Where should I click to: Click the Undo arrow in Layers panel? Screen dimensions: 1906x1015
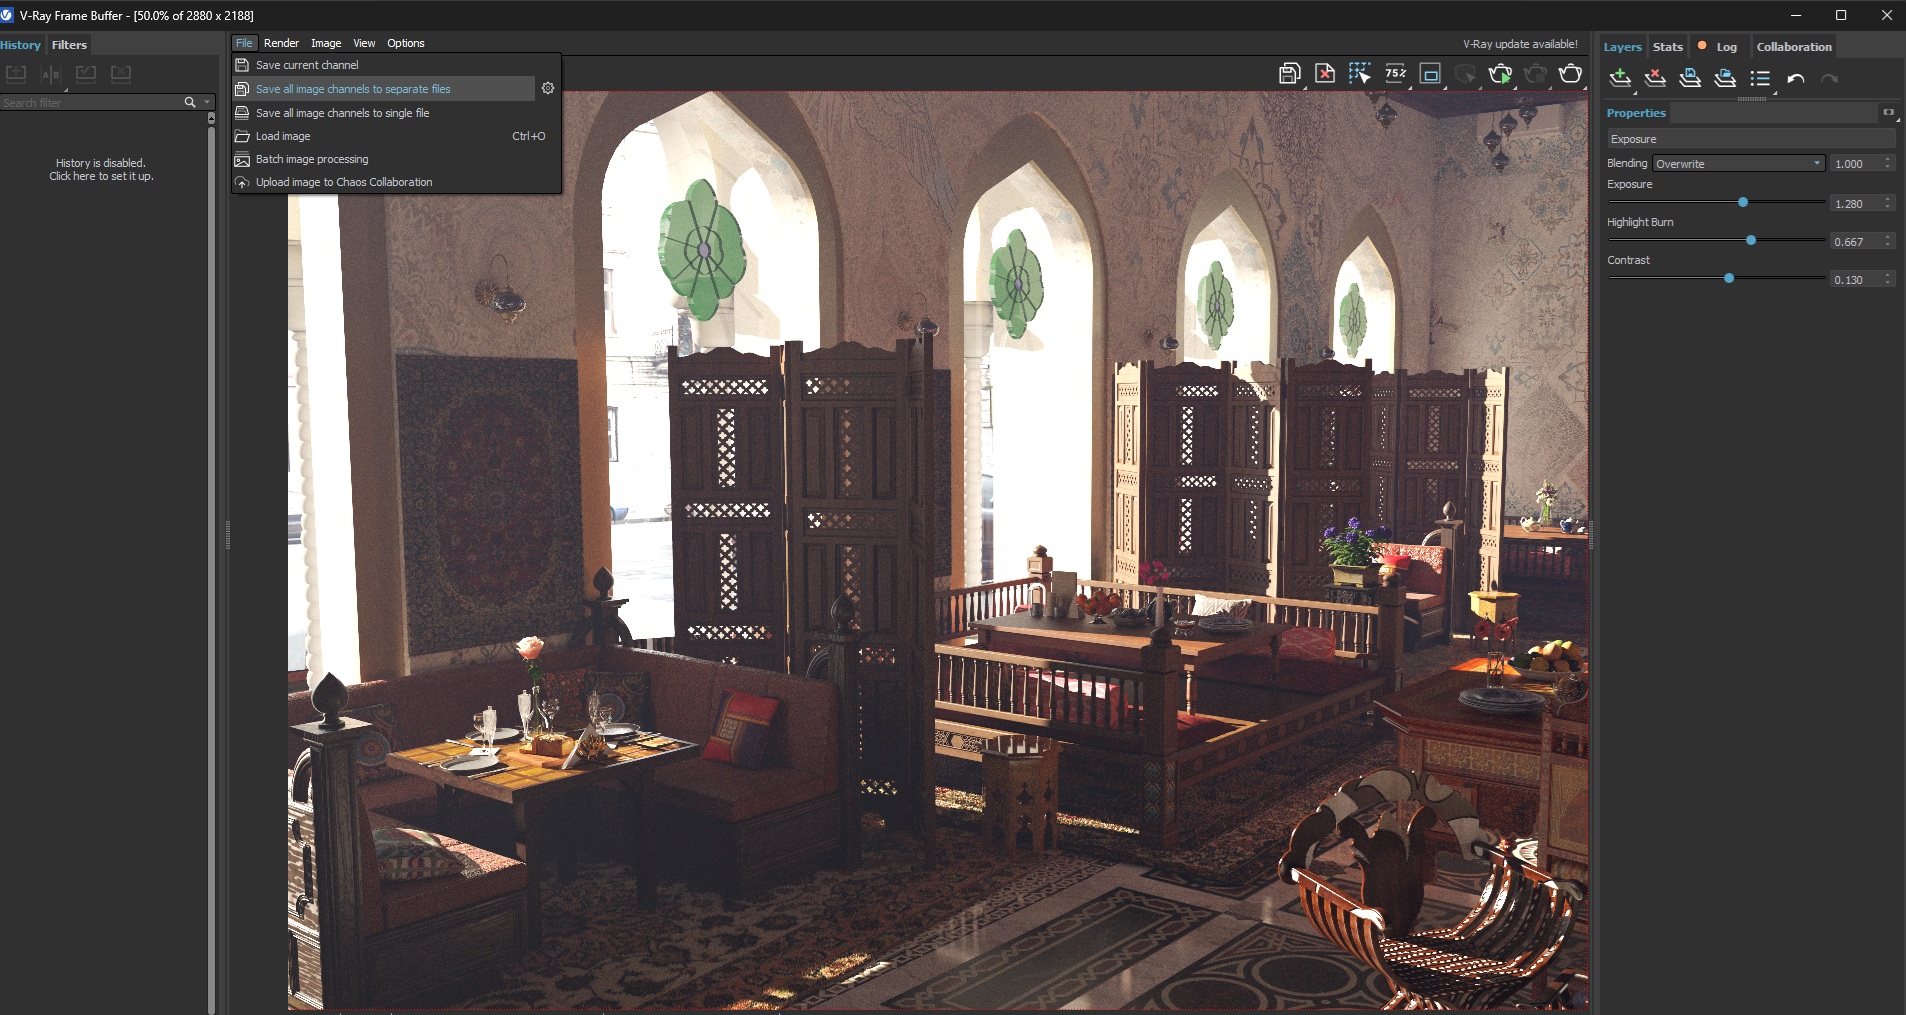(x=1796, y=79)
